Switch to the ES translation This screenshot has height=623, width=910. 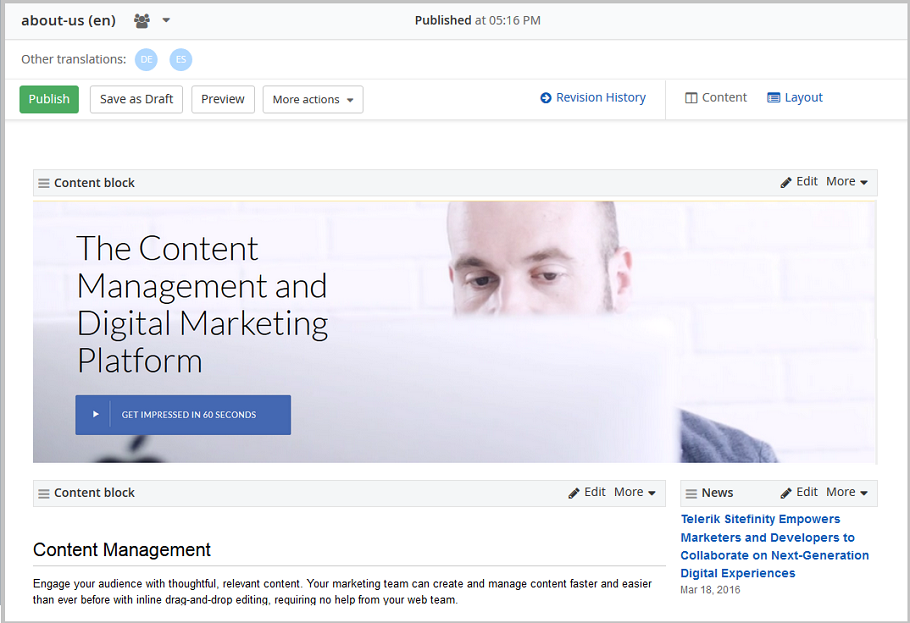coord(180,59)
